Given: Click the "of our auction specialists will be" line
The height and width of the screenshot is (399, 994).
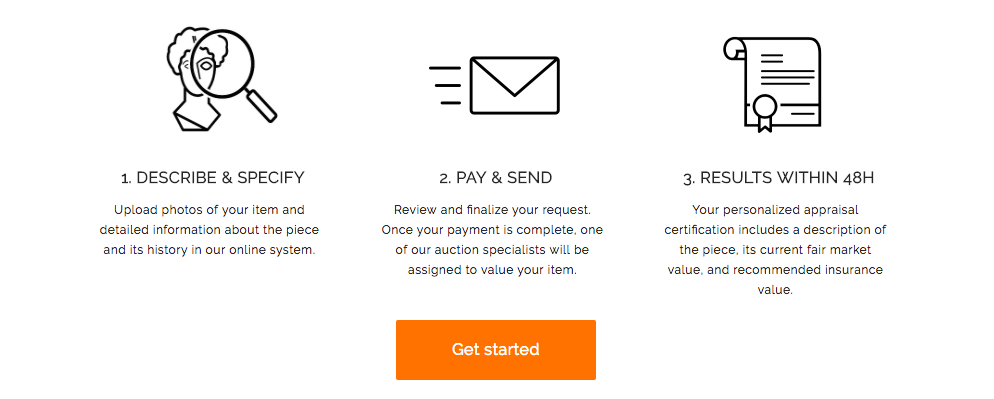Looking at the screenshot, I should click(493, 250).
